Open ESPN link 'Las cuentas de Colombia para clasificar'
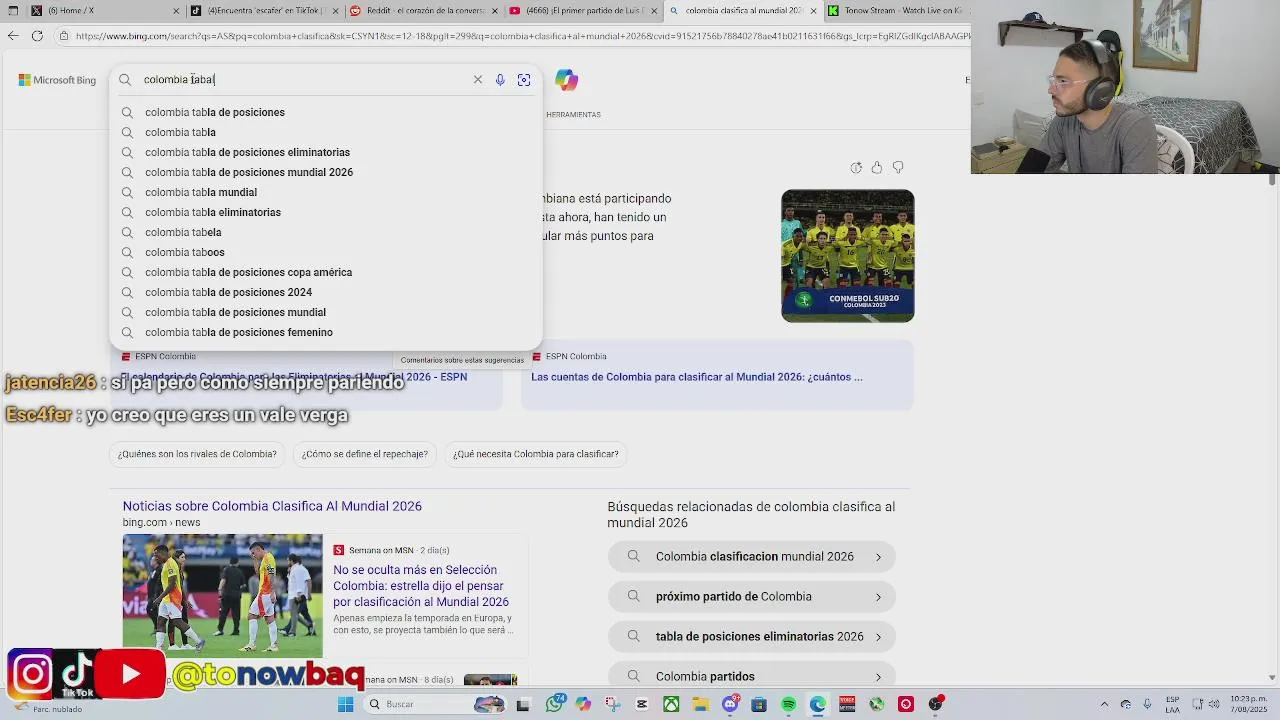 (696, 377)
